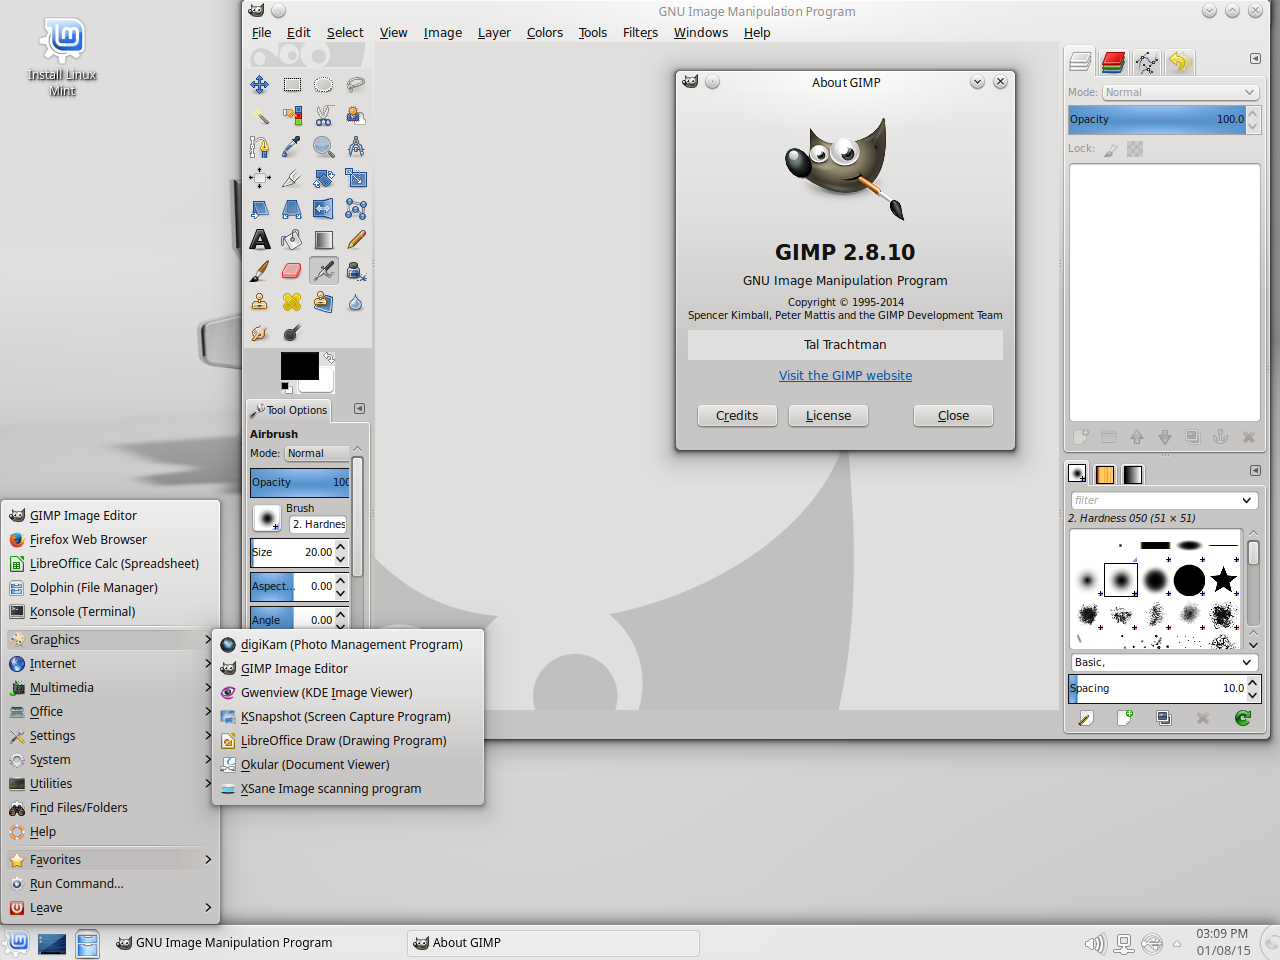The height and width of the screenshot is (960, 1280).
Task: Open the Tool Options tab configuration arrow
Action: pos(359,408)
